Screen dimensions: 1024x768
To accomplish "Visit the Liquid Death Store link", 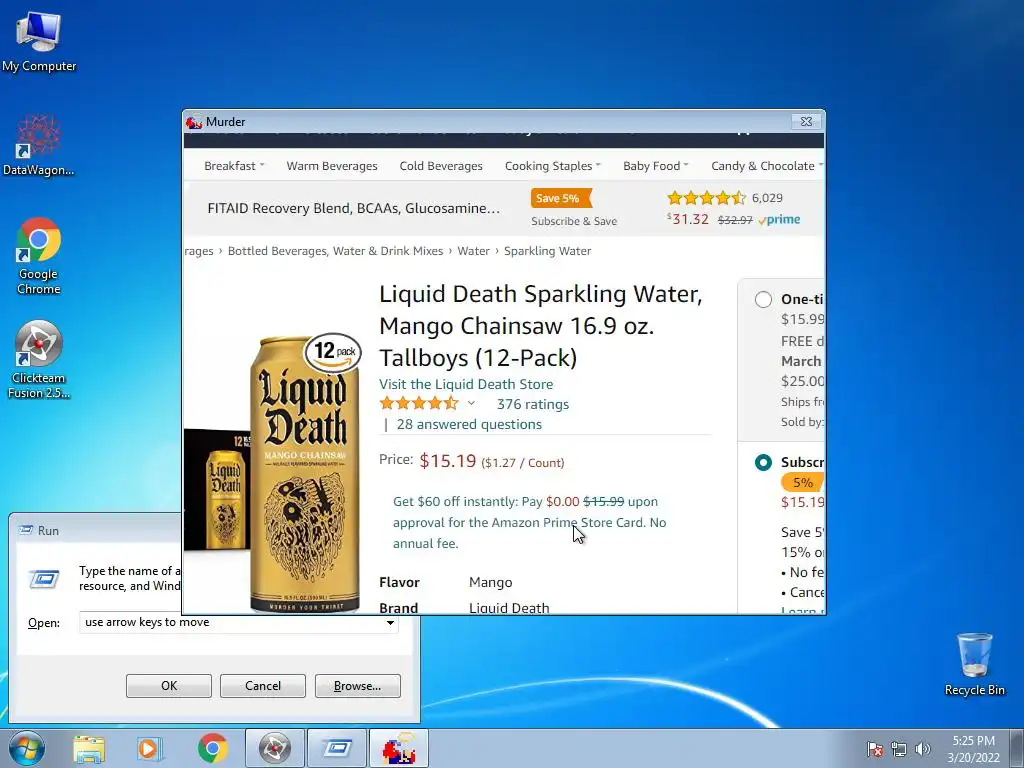I will tap(466, 384).
